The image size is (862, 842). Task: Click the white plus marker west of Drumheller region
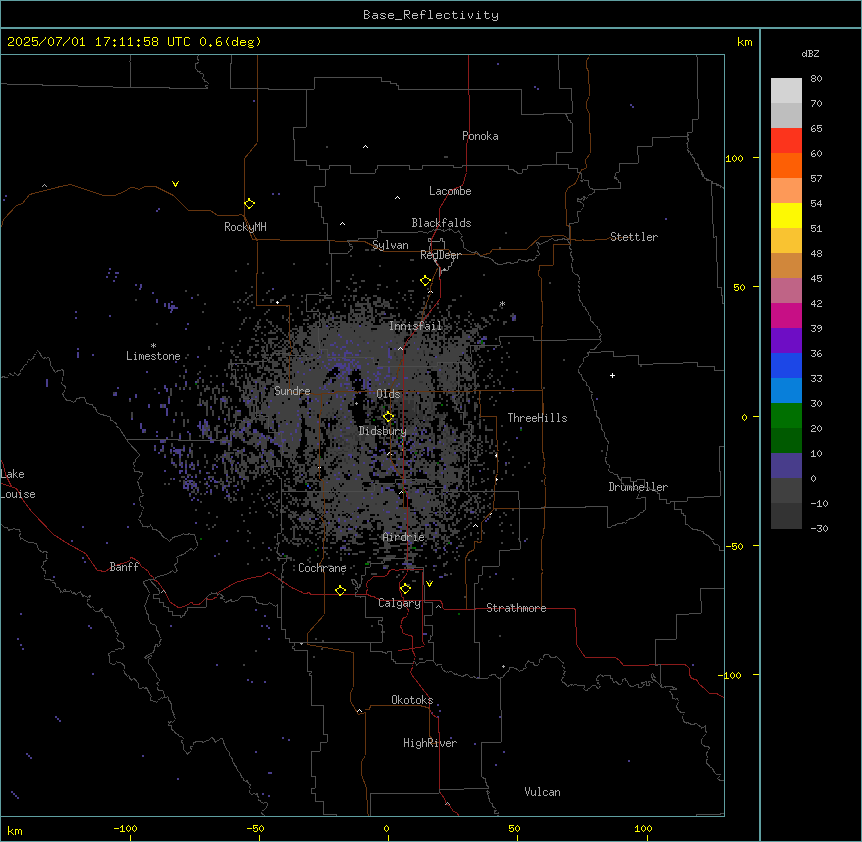(x=612, y=375)
